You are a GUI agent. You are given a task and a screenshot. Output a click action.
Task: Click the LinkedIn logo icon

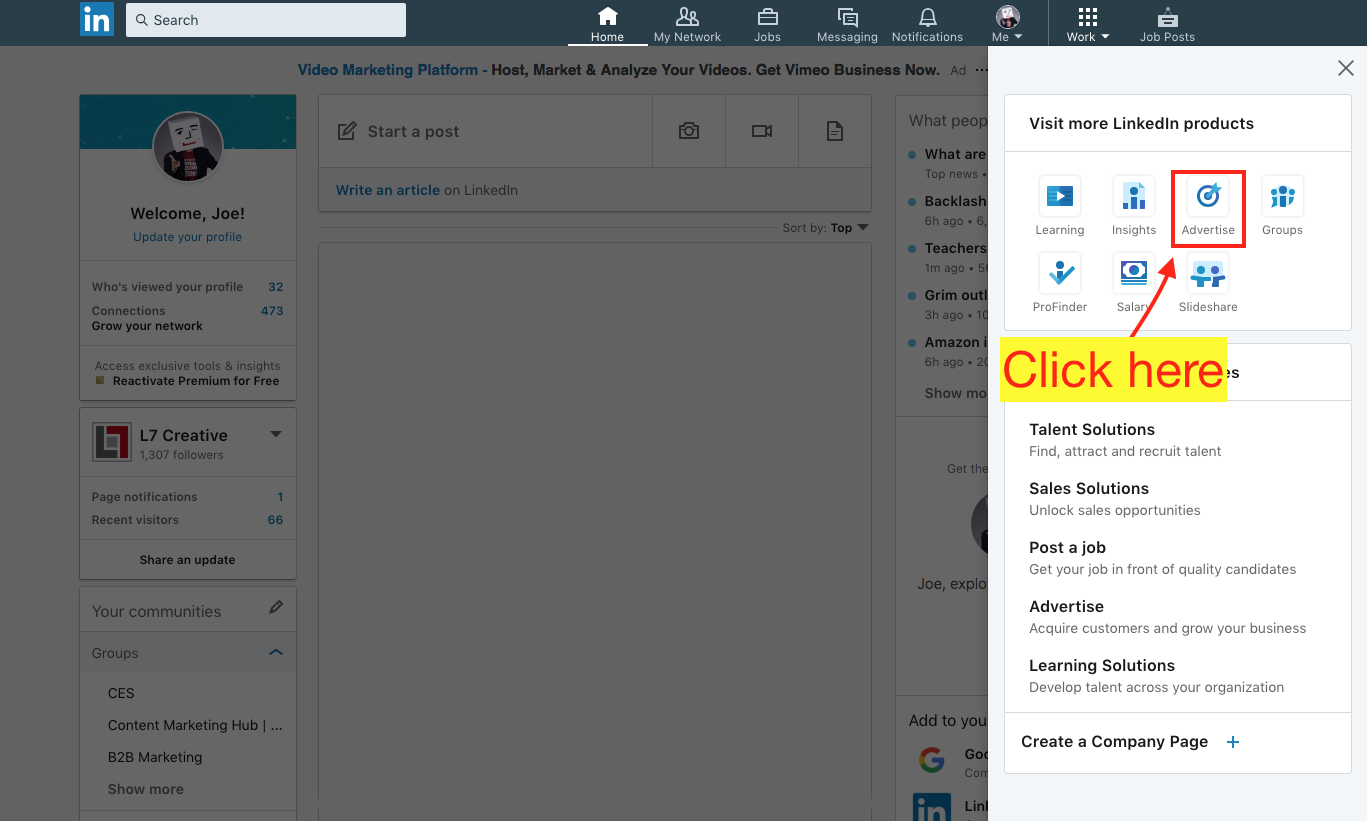pos(97,20)
